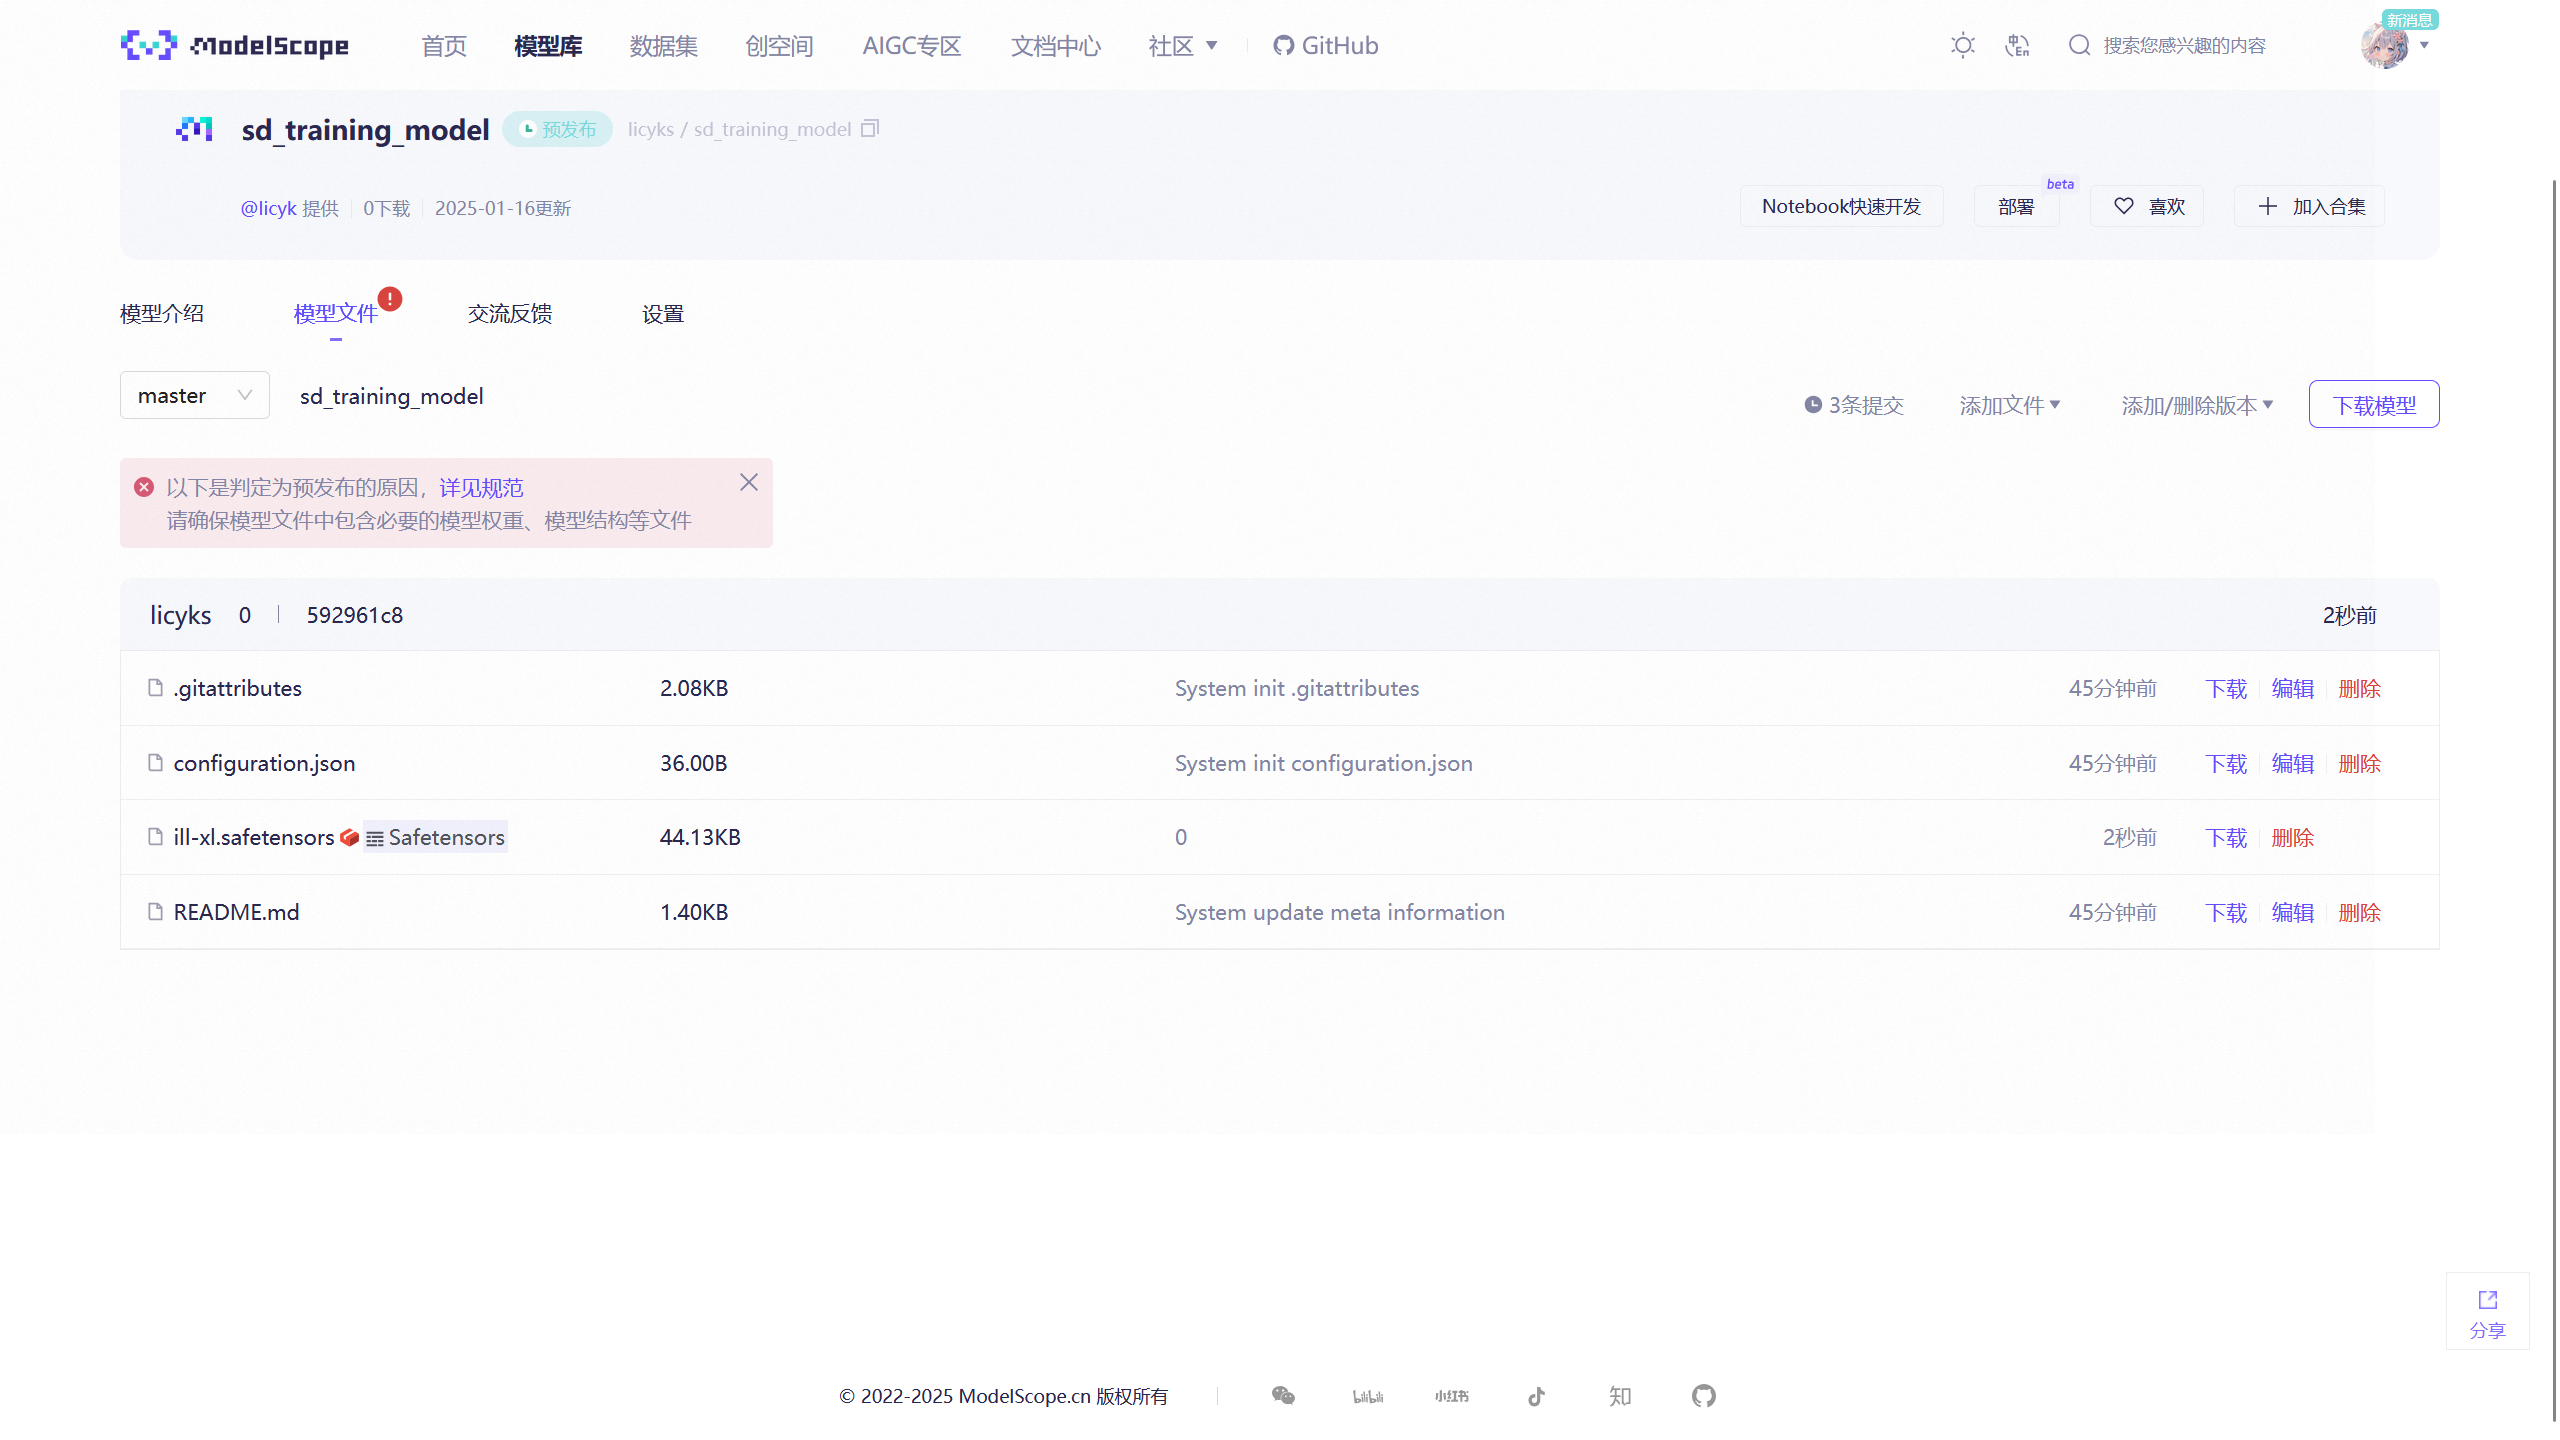Image resolution: width=2560 pixels, height=1440 pixels.
Task: Open ModelScope's 知乎 page in footer
Action: click(1620, 1396)
